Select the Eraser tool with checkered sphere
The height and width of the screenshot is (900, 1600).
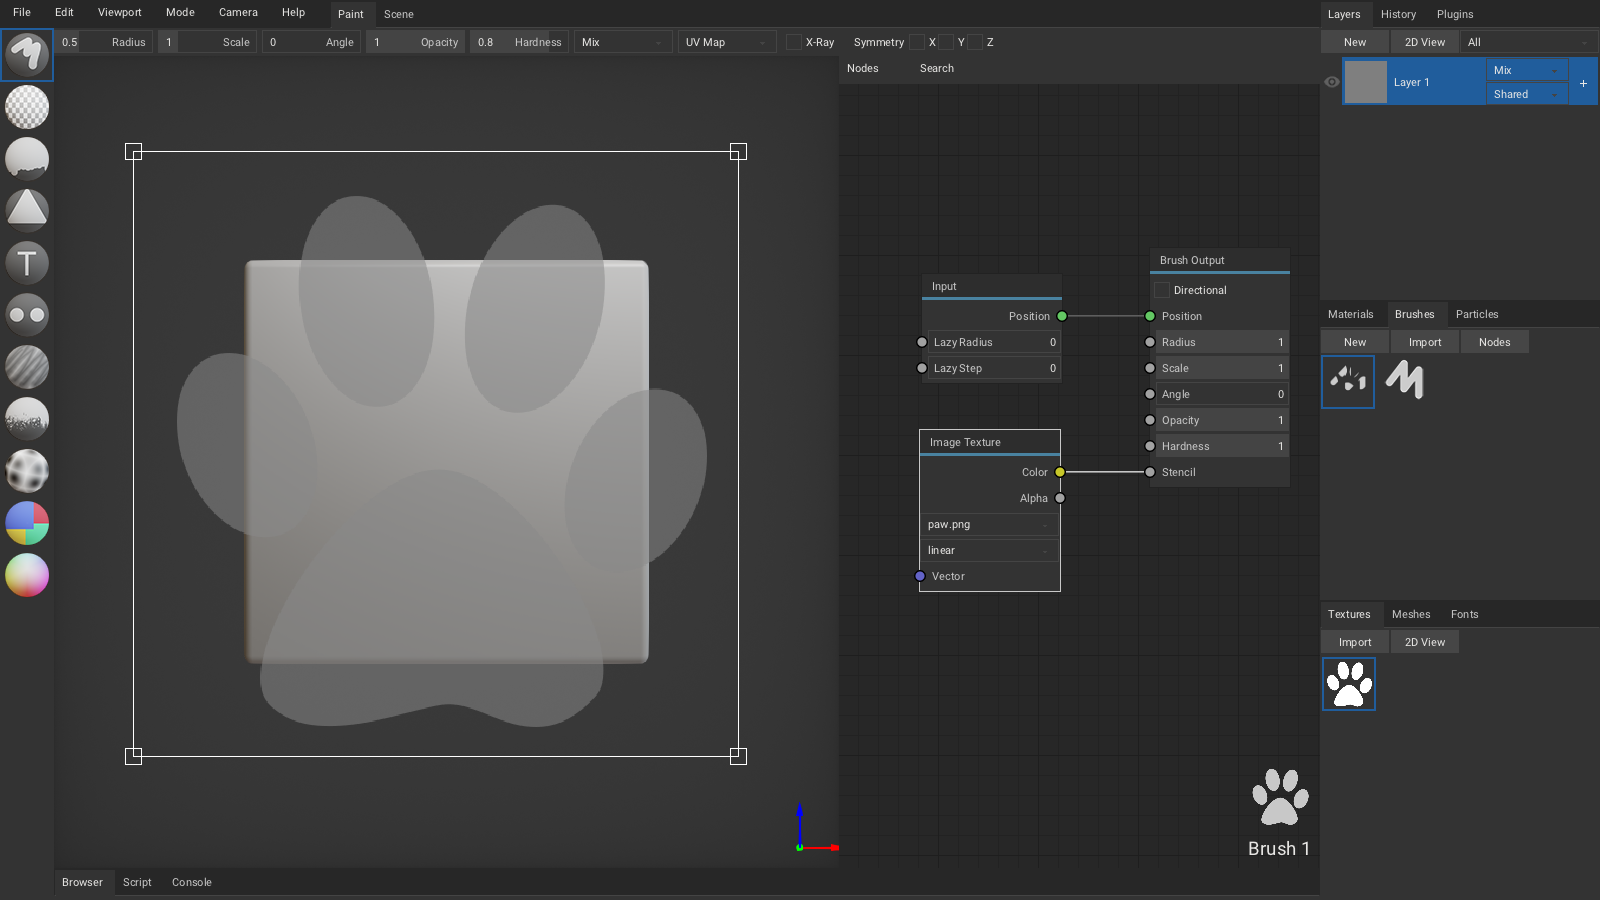[x=27, y=107]
